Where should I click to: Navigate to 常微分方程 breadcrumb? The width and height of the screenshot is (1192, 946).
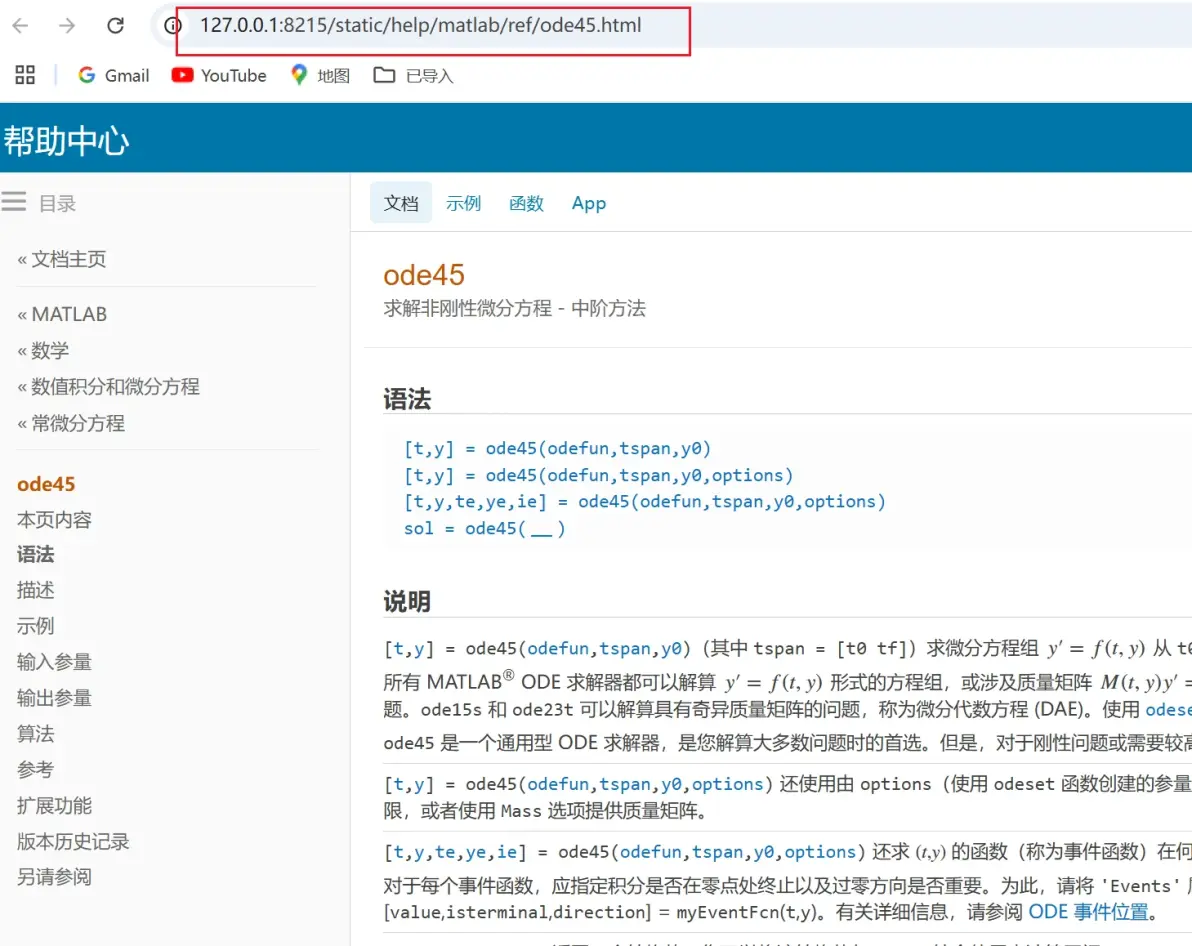tap(71, 423)
